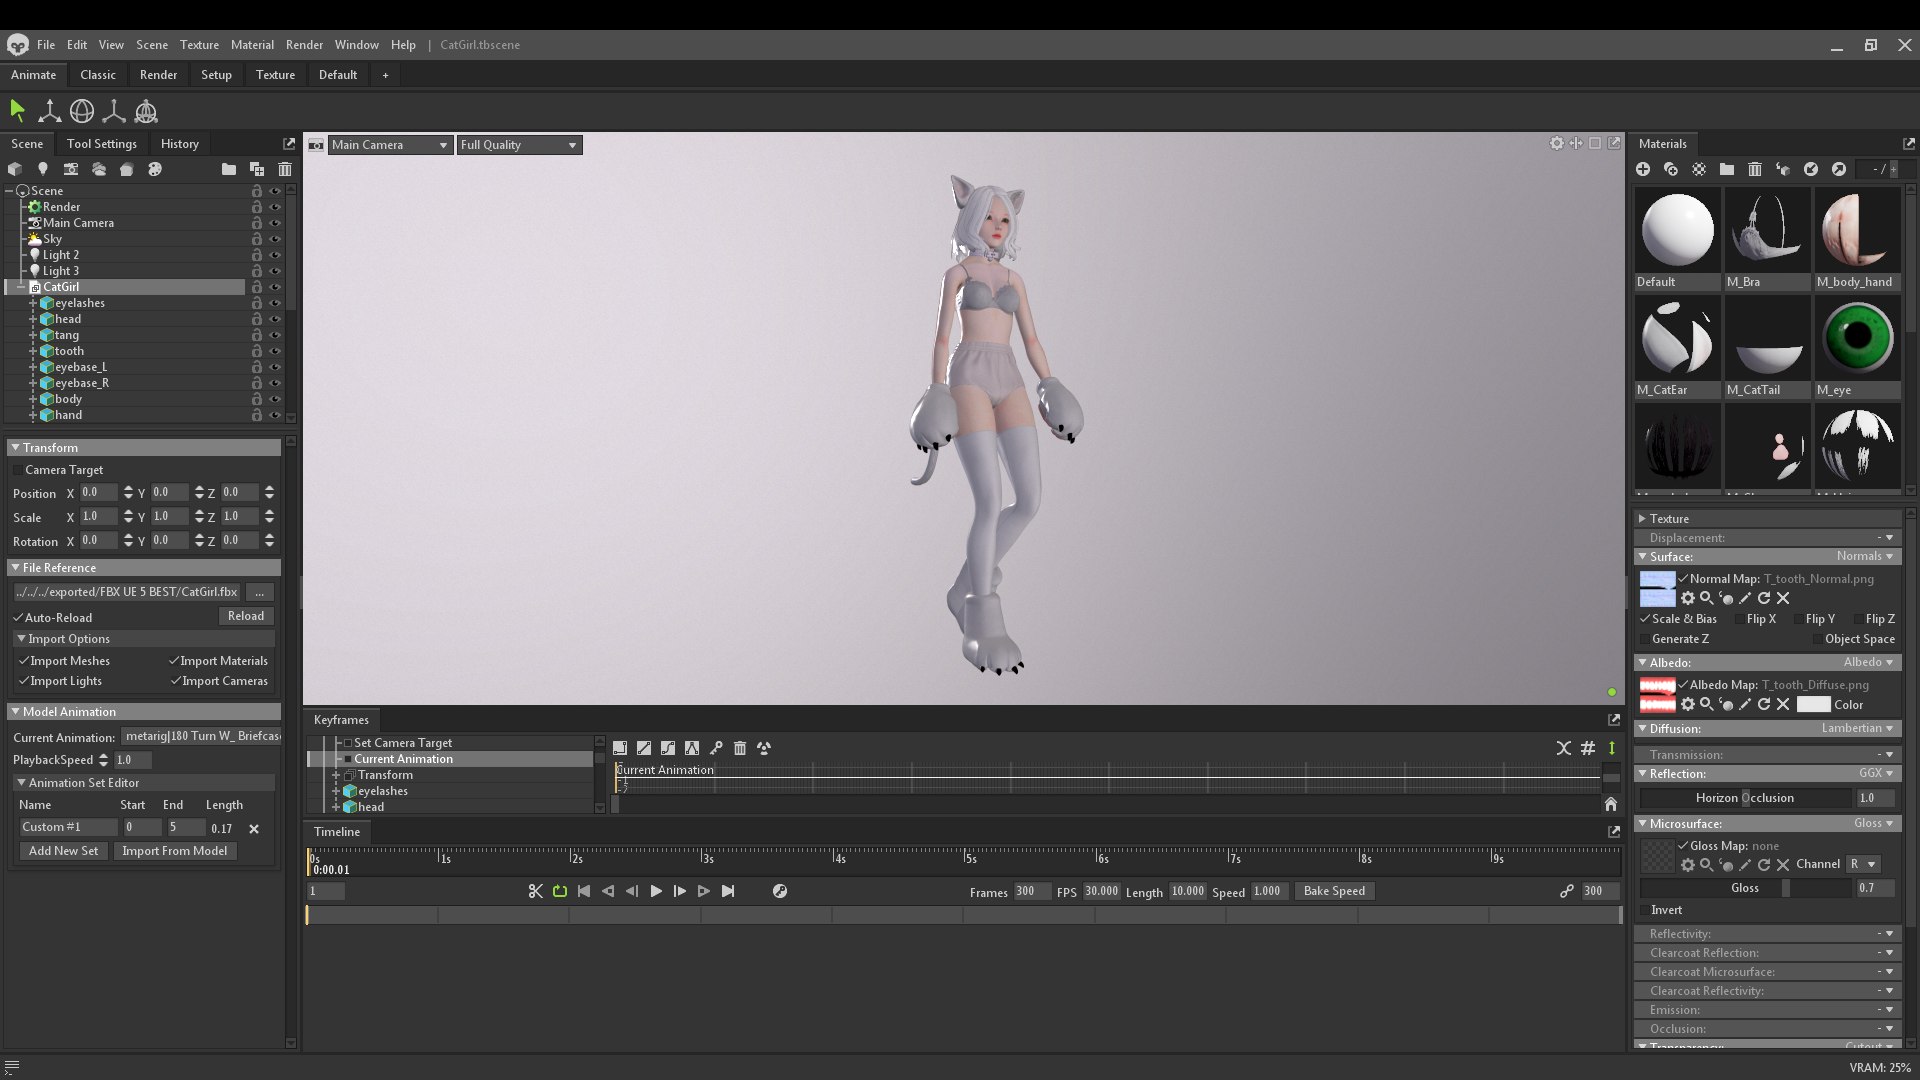
Task: Delete keyframes with trash icon
Action: (x=739, y=748)
